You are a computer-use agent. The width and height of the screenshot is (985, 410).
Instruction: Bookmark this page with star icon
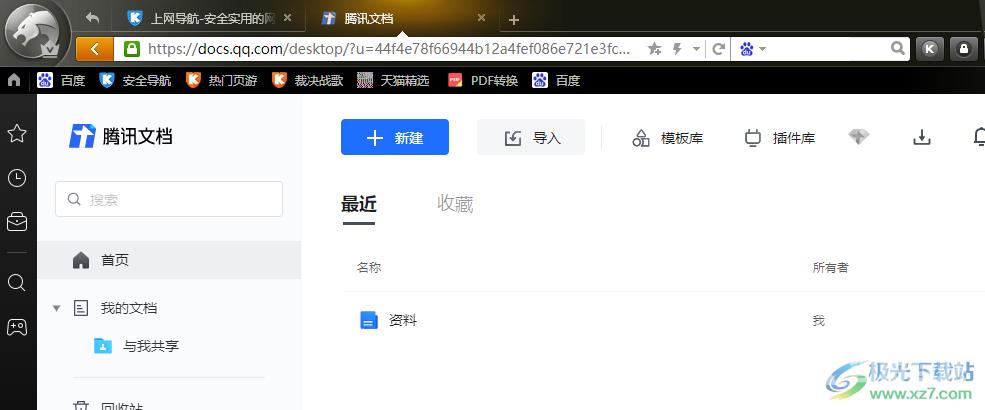[x=655, y=48]
